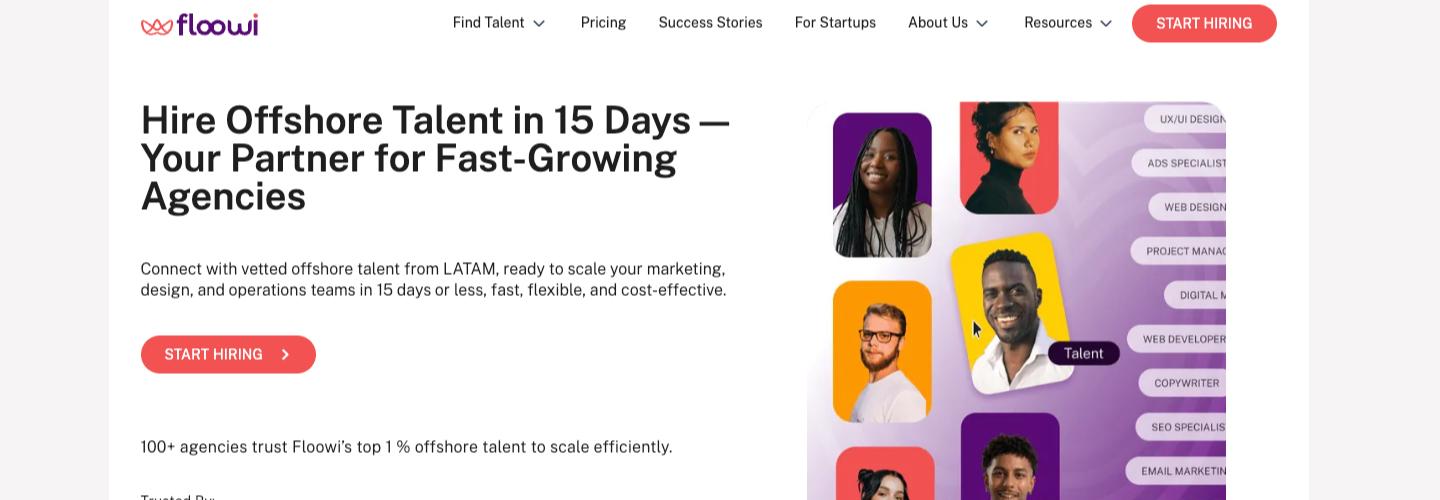The height and width of the screenshot is (500, 1440).
Task: Expand the About Us dropdown chevron
Action: [x=982, y=23]
